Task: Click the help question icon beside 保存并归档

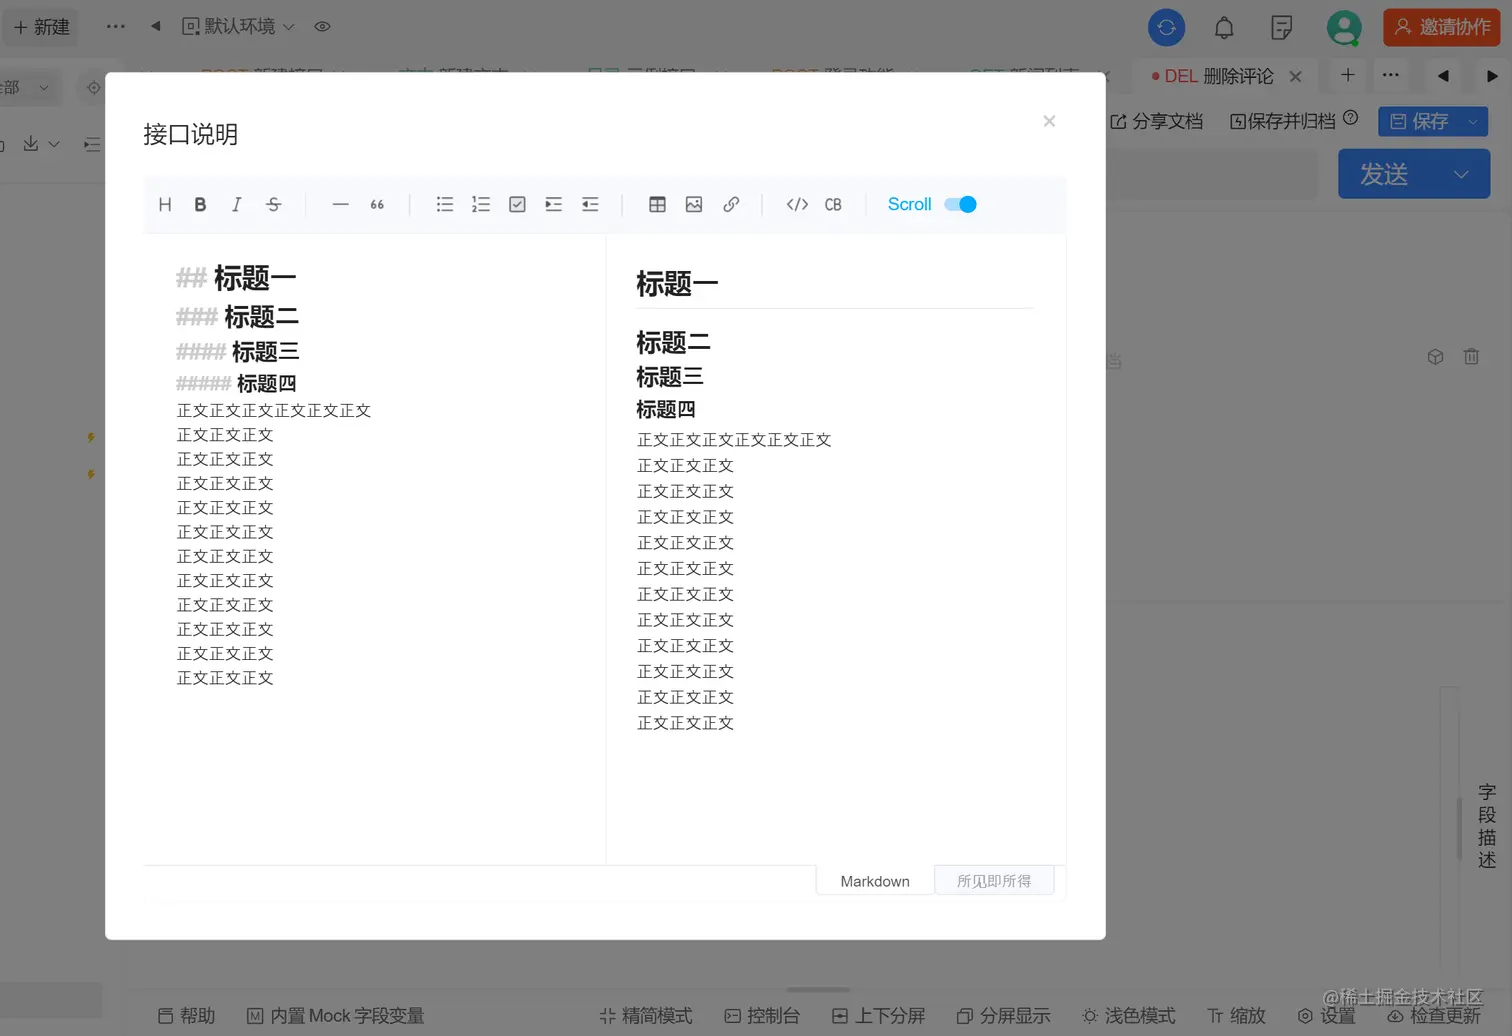Action: (1350, 118)
